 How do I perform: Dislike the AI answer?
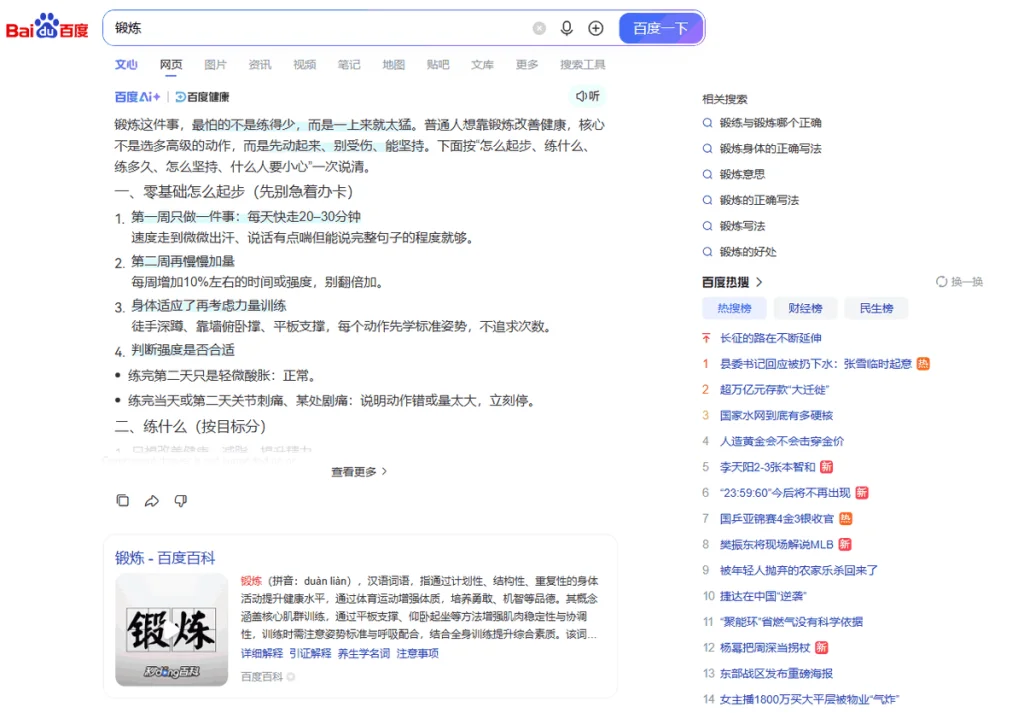[181, 501]
